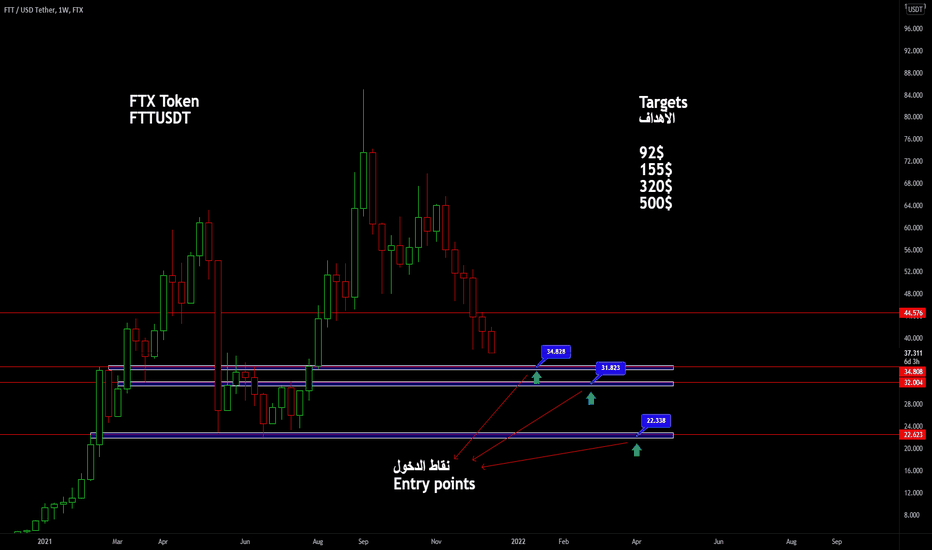Click the 48.000 price axis label
932x550 pixels.
pyautogui.click(x=913, y=294)
